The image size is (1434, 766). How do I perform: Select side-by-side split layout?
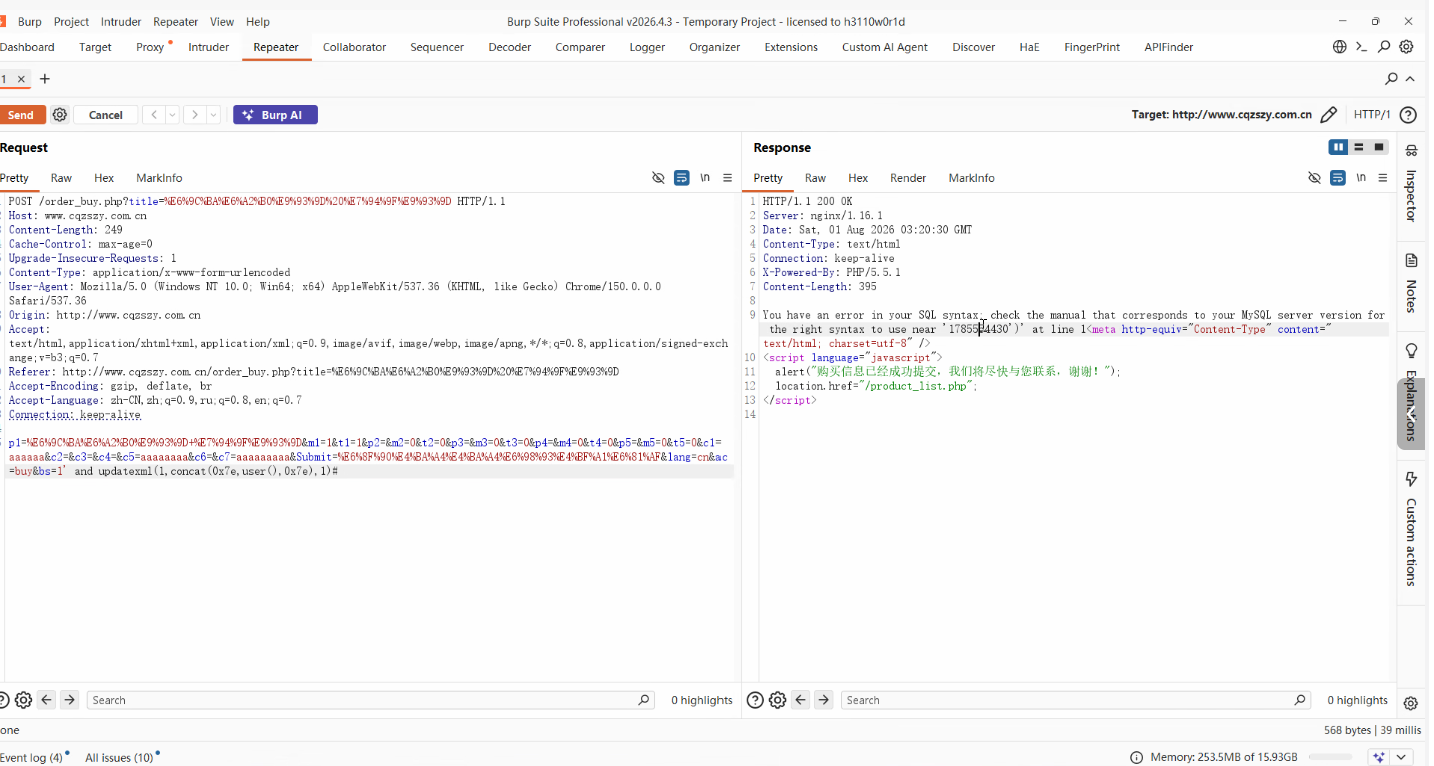click(x=1338, y=147)
